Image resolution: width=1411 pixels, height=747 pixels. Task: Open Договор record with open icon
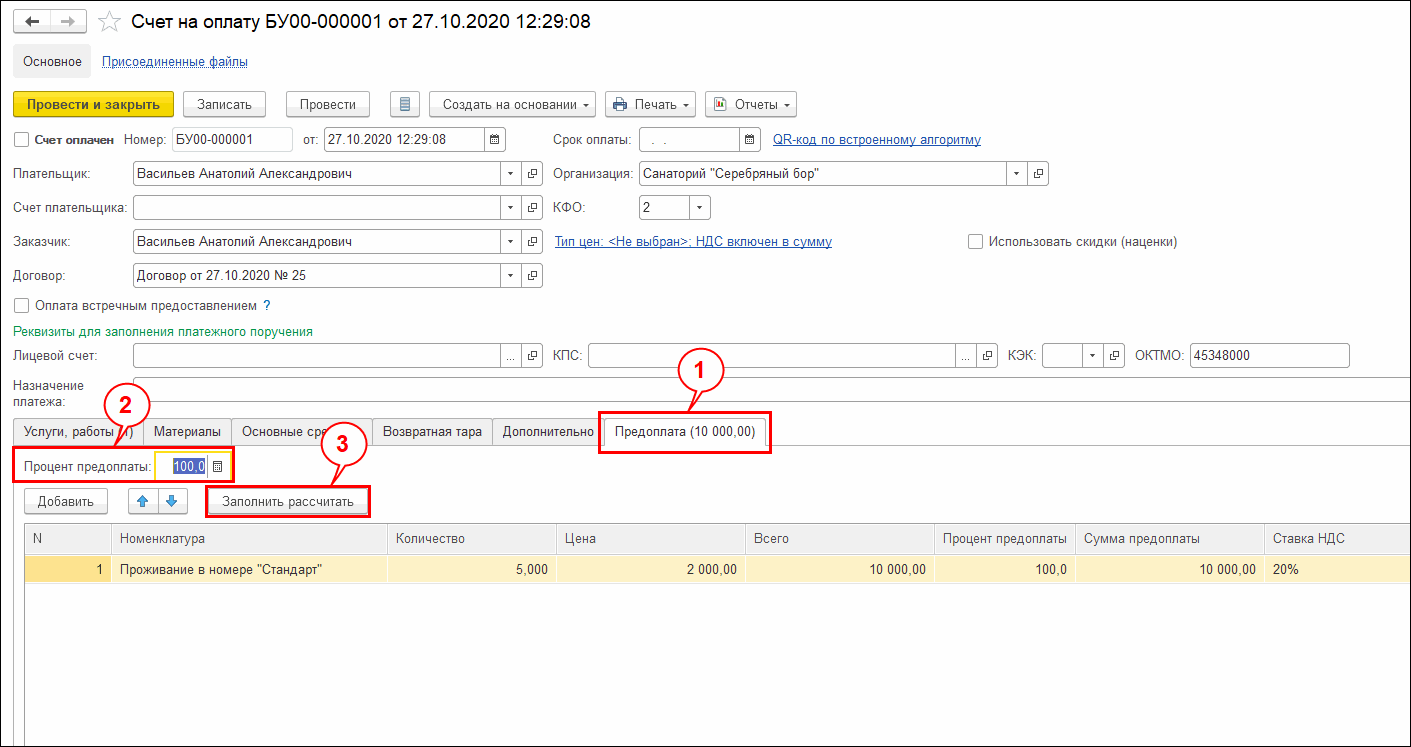point(533,276)
